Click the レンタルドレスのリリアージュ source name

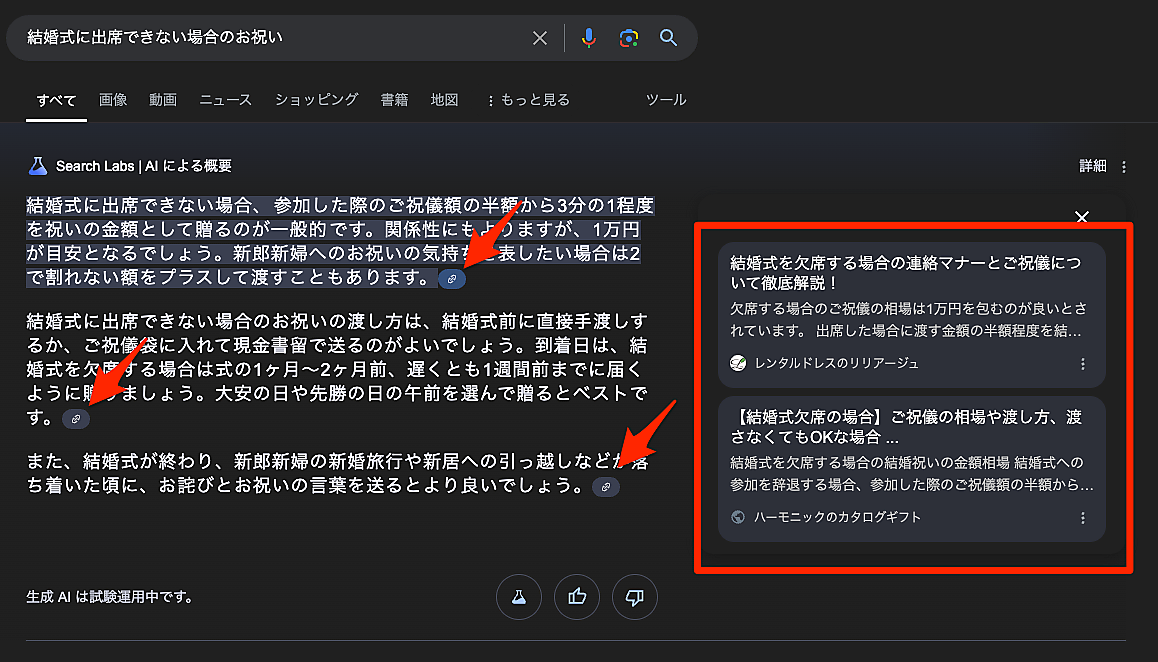click(837, 364)
